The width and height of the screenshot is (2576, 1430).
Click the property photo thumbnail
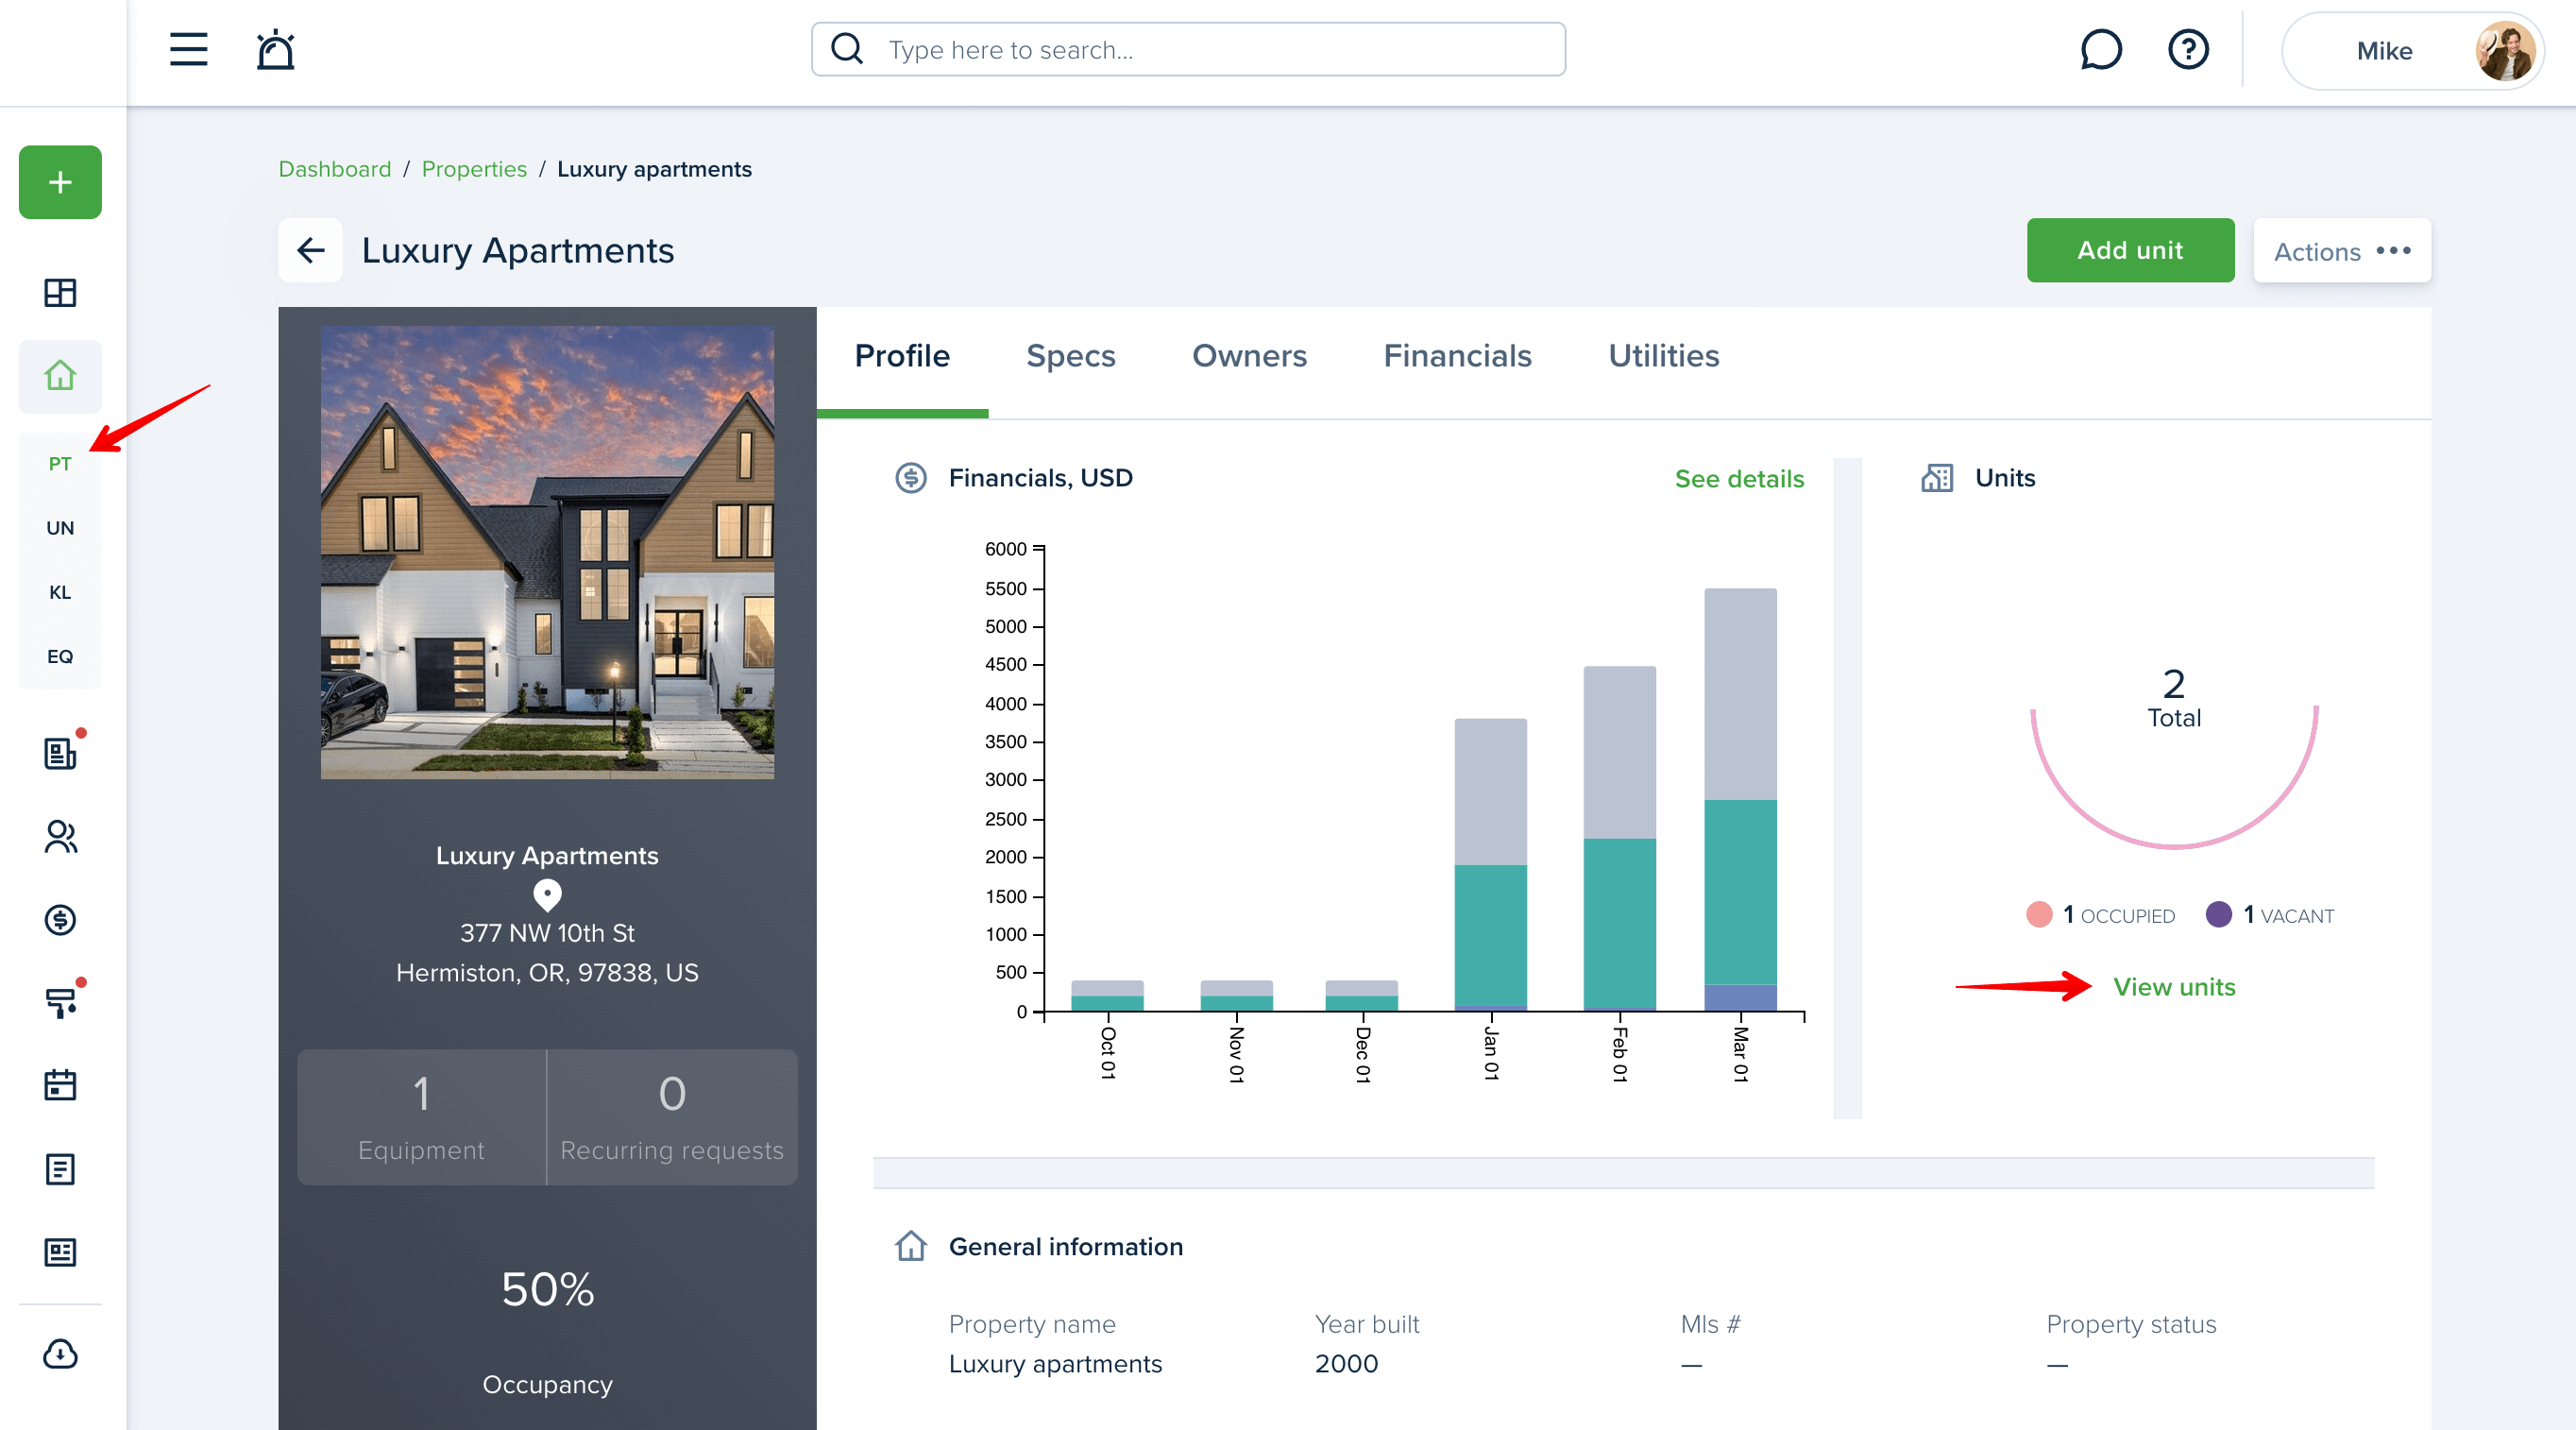[547, 552]
